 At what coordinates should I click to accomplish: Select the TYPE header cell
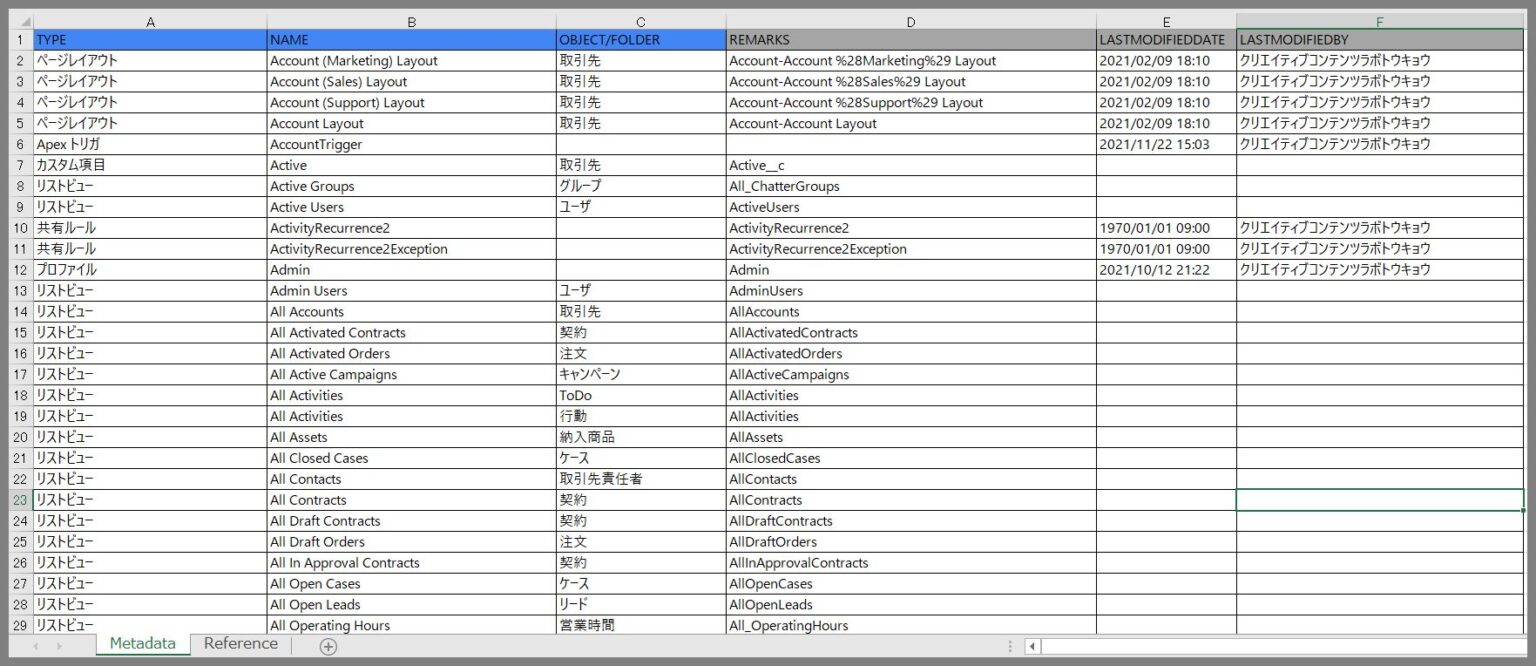point(150,39)
